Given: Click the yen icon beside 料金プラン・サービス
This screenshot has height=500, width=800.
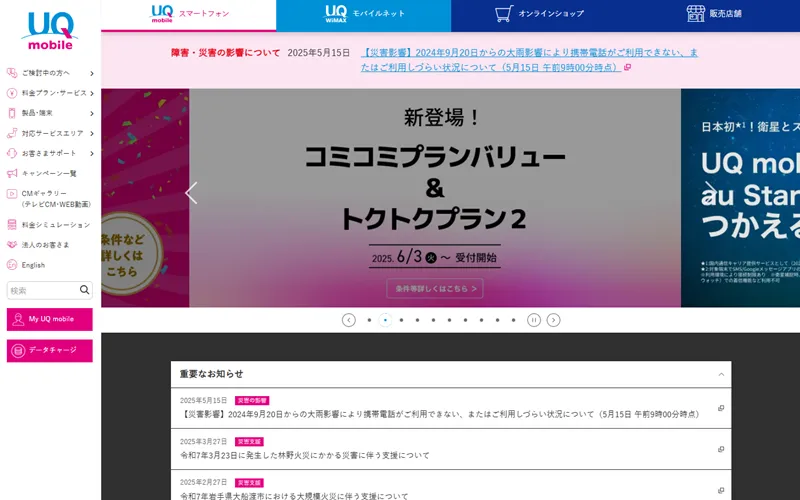Looking at the screenshot, I should coord(12,93).
